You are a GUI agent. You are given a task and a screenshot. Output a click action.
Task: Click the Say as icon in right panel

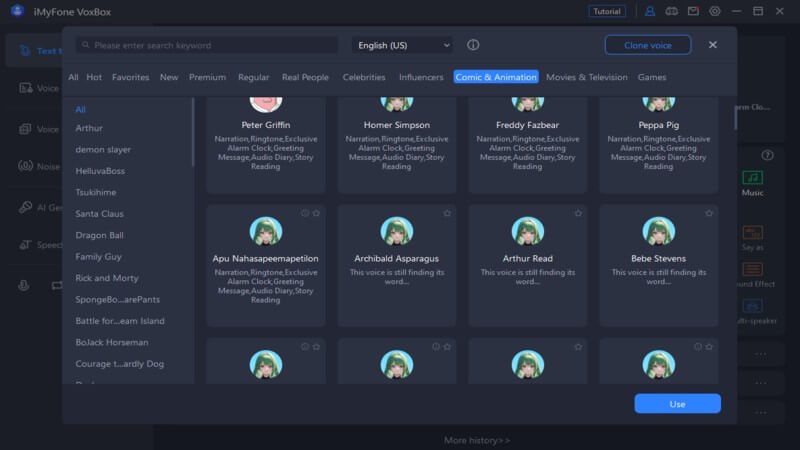pos(753,233)
